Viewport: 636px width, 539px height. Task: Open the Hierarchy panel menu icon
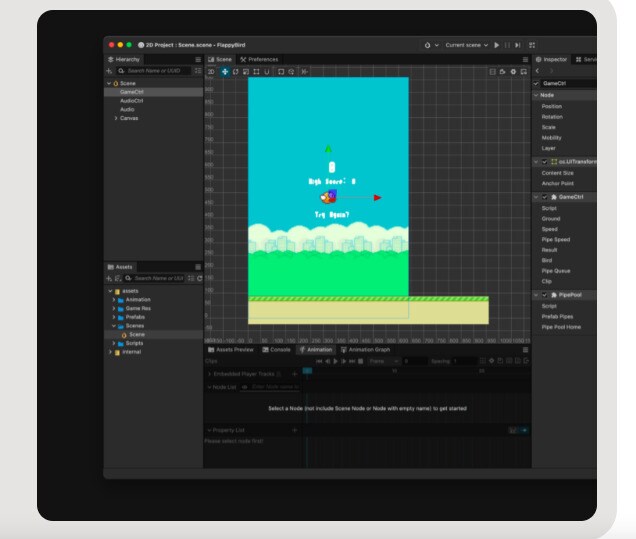[197, 59]
